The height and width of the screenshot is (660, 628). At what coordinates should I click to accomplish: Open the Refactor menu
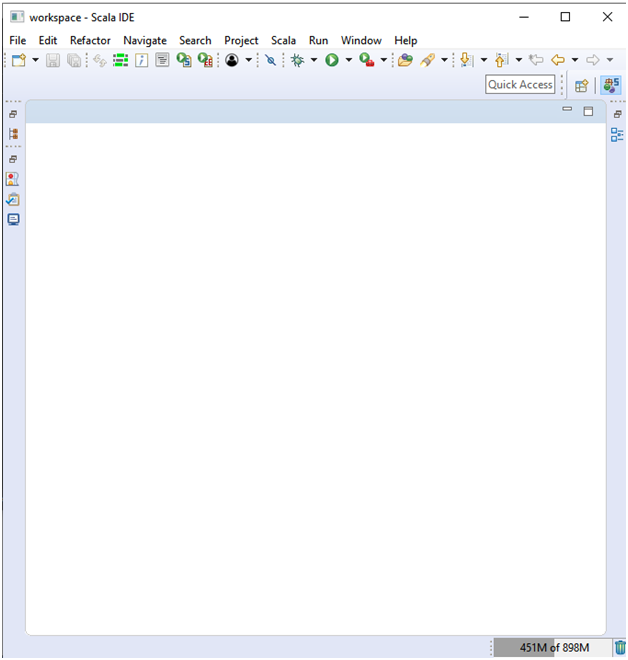click(90, 40)
